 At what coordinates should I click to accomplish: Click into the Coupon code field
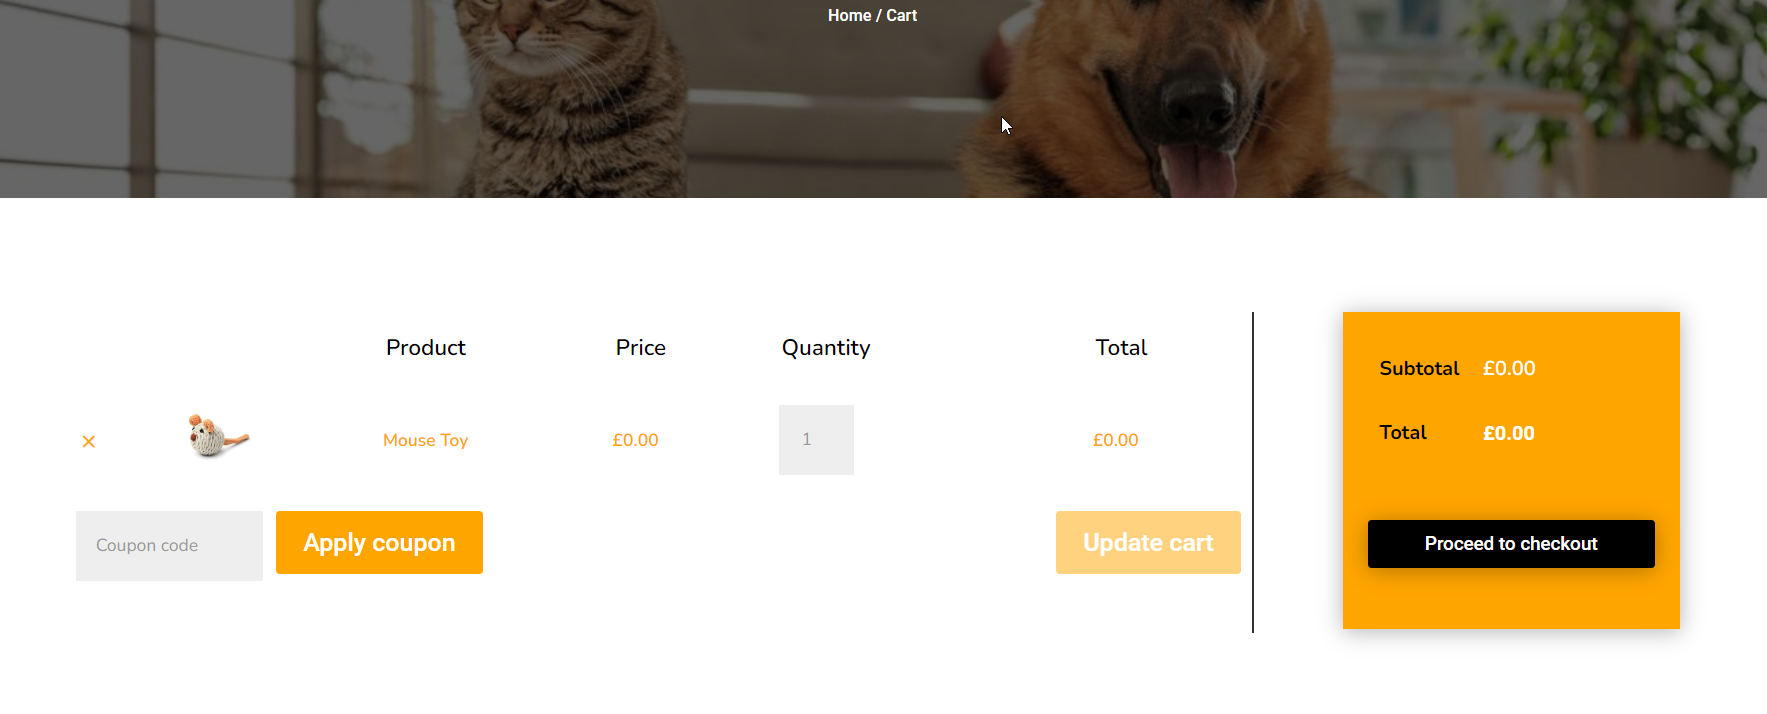click(x=169, y=545)
